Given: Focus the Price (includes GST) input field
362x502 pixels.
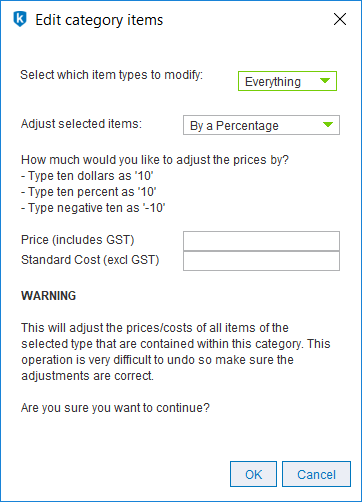Looking at the screenshot, I should click(261, 241).
